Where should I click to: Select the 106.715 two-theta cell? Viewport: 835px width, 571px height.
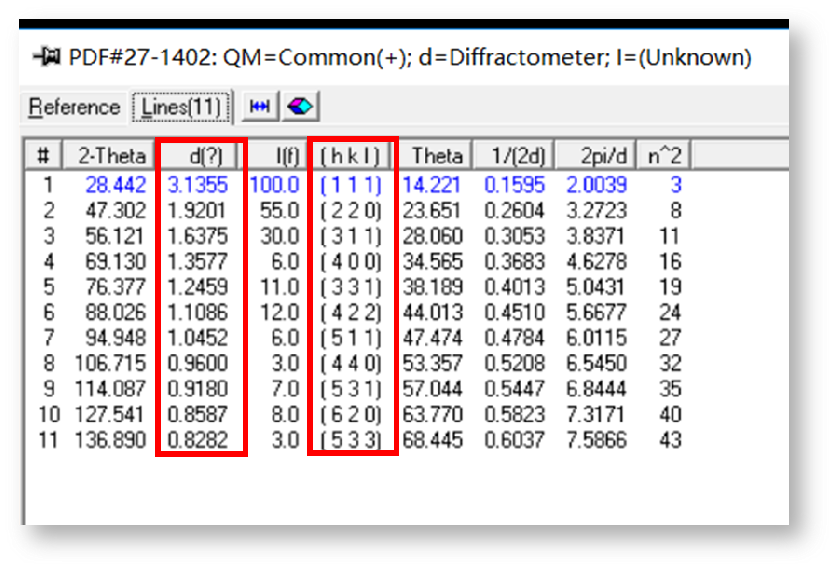(x=110, y=363)
